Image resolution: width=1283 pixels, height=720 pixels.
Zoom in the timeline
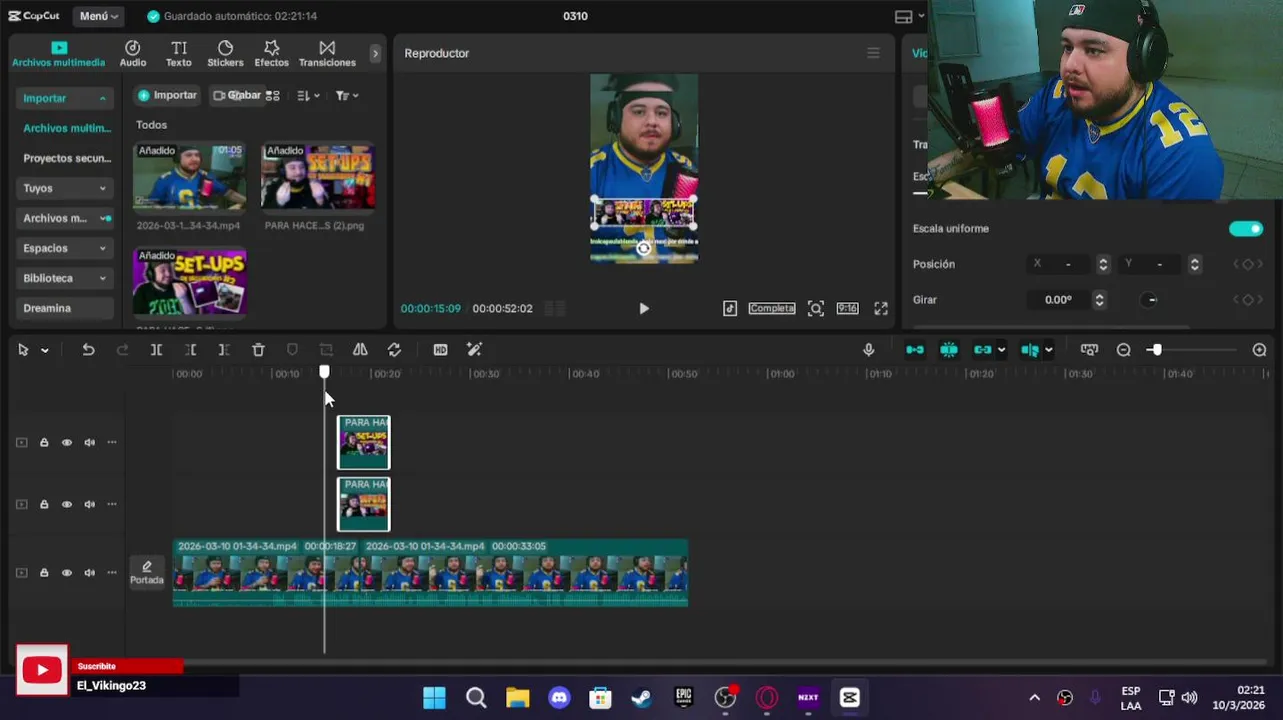coord(1259,350)
